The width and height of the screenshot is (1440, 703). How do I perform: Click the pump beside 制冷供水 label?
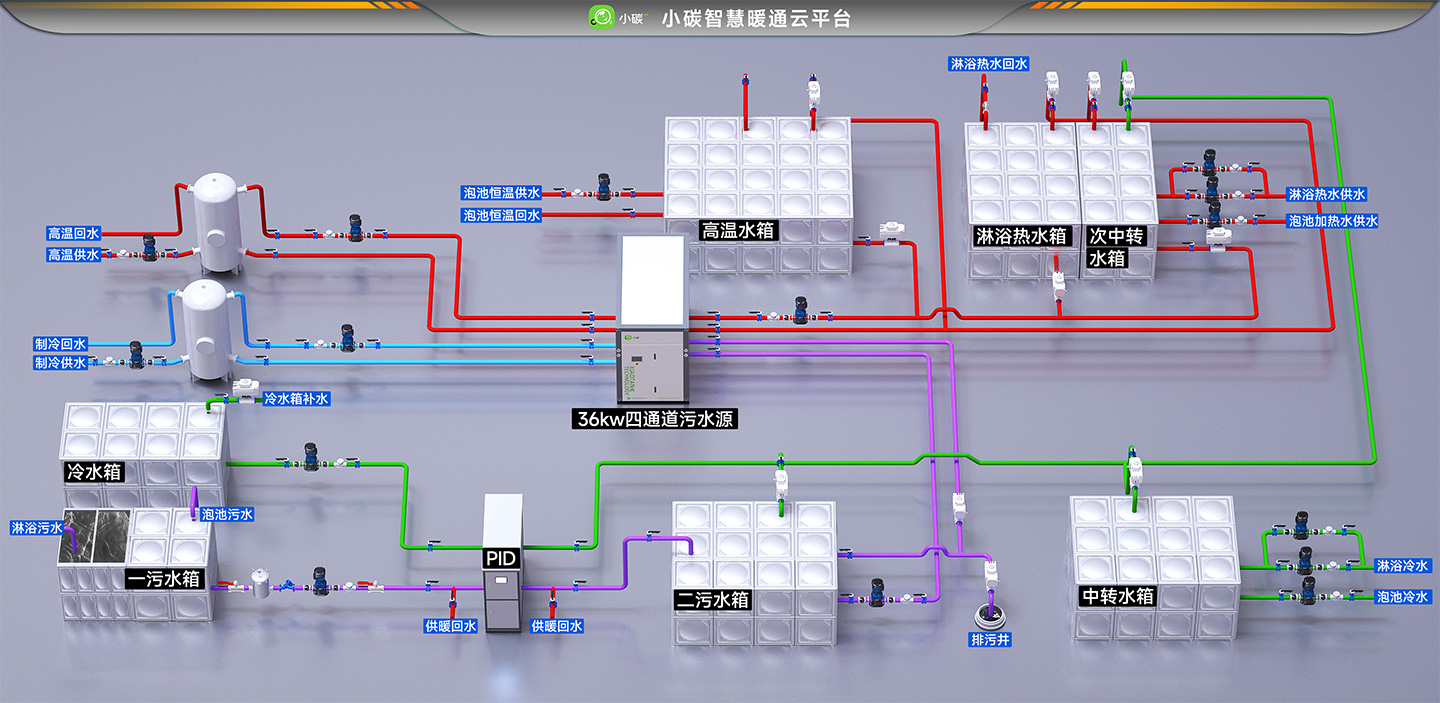[x=135, y=354]
